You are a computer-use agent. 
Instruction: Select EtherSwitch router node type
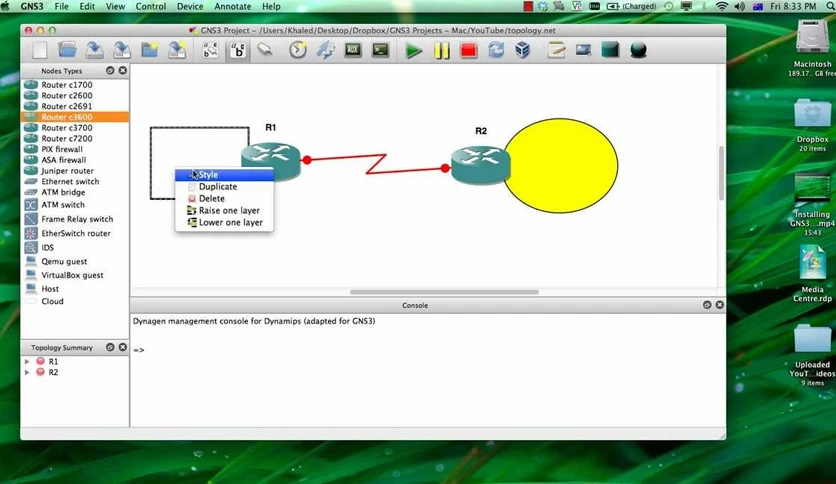click(75, 233)
